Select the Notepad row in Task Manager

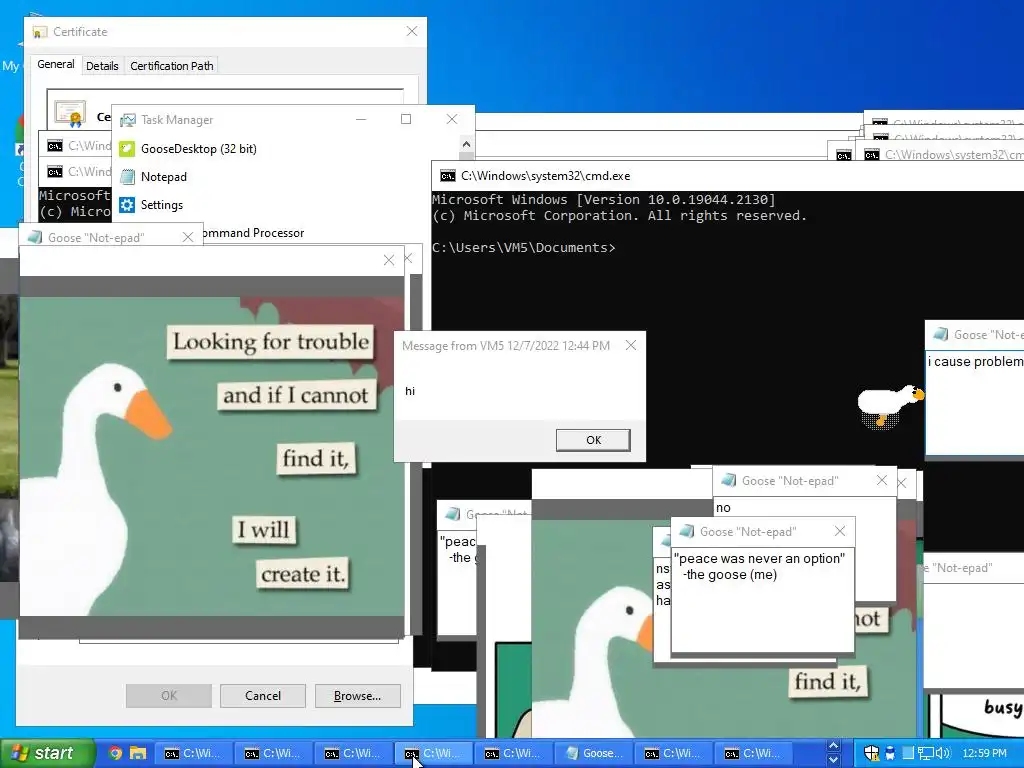coord(287,177)
